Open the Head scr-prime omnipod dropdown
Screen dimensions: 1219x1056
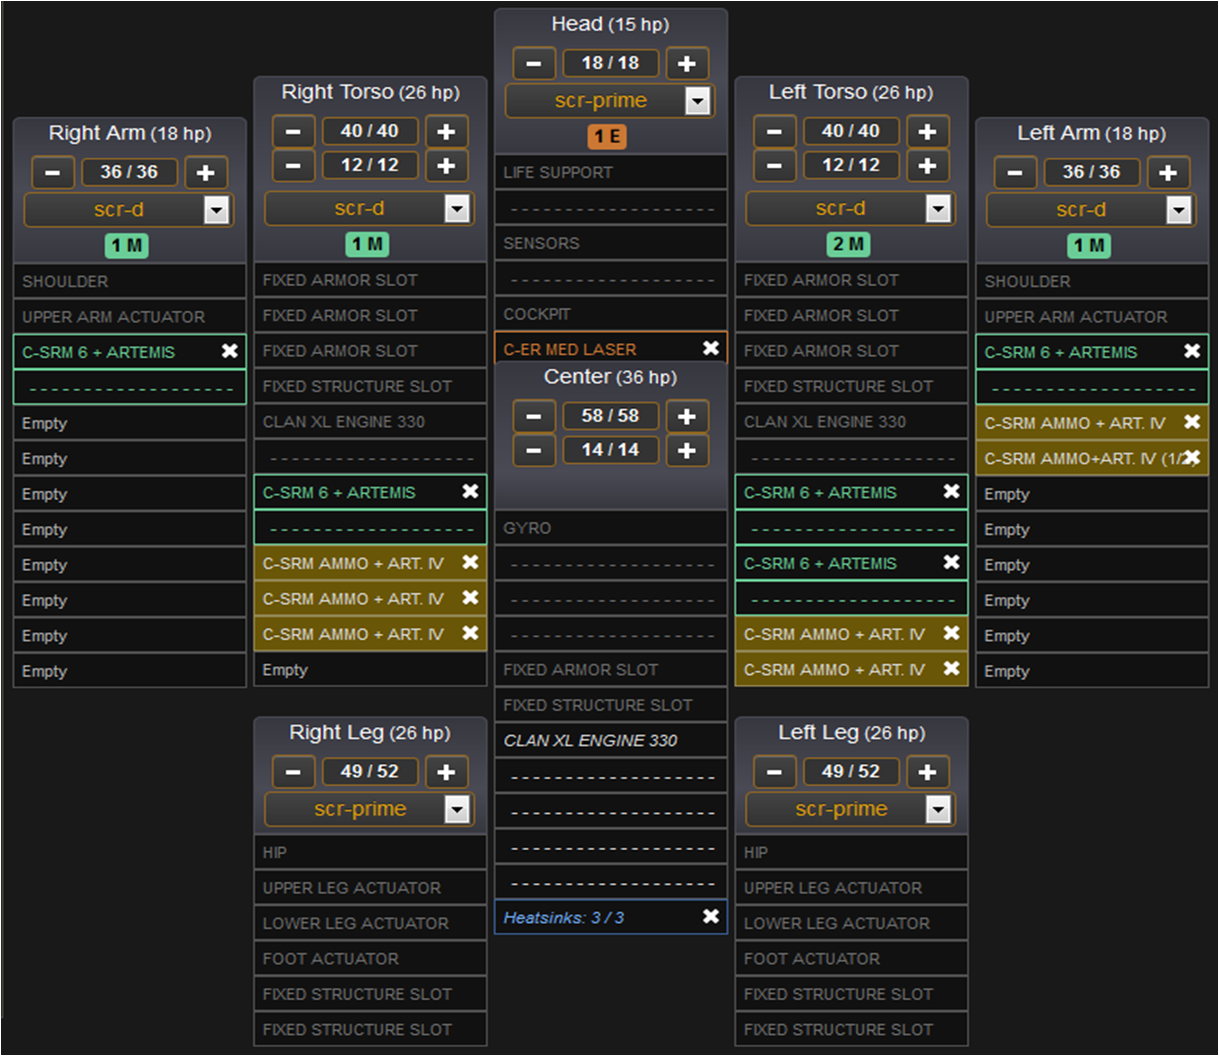coord(697,100)
